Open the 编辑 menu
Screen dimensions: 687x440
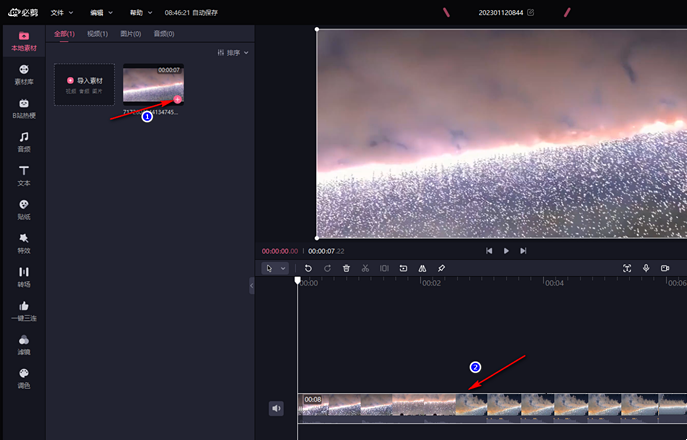pos(101,13)
